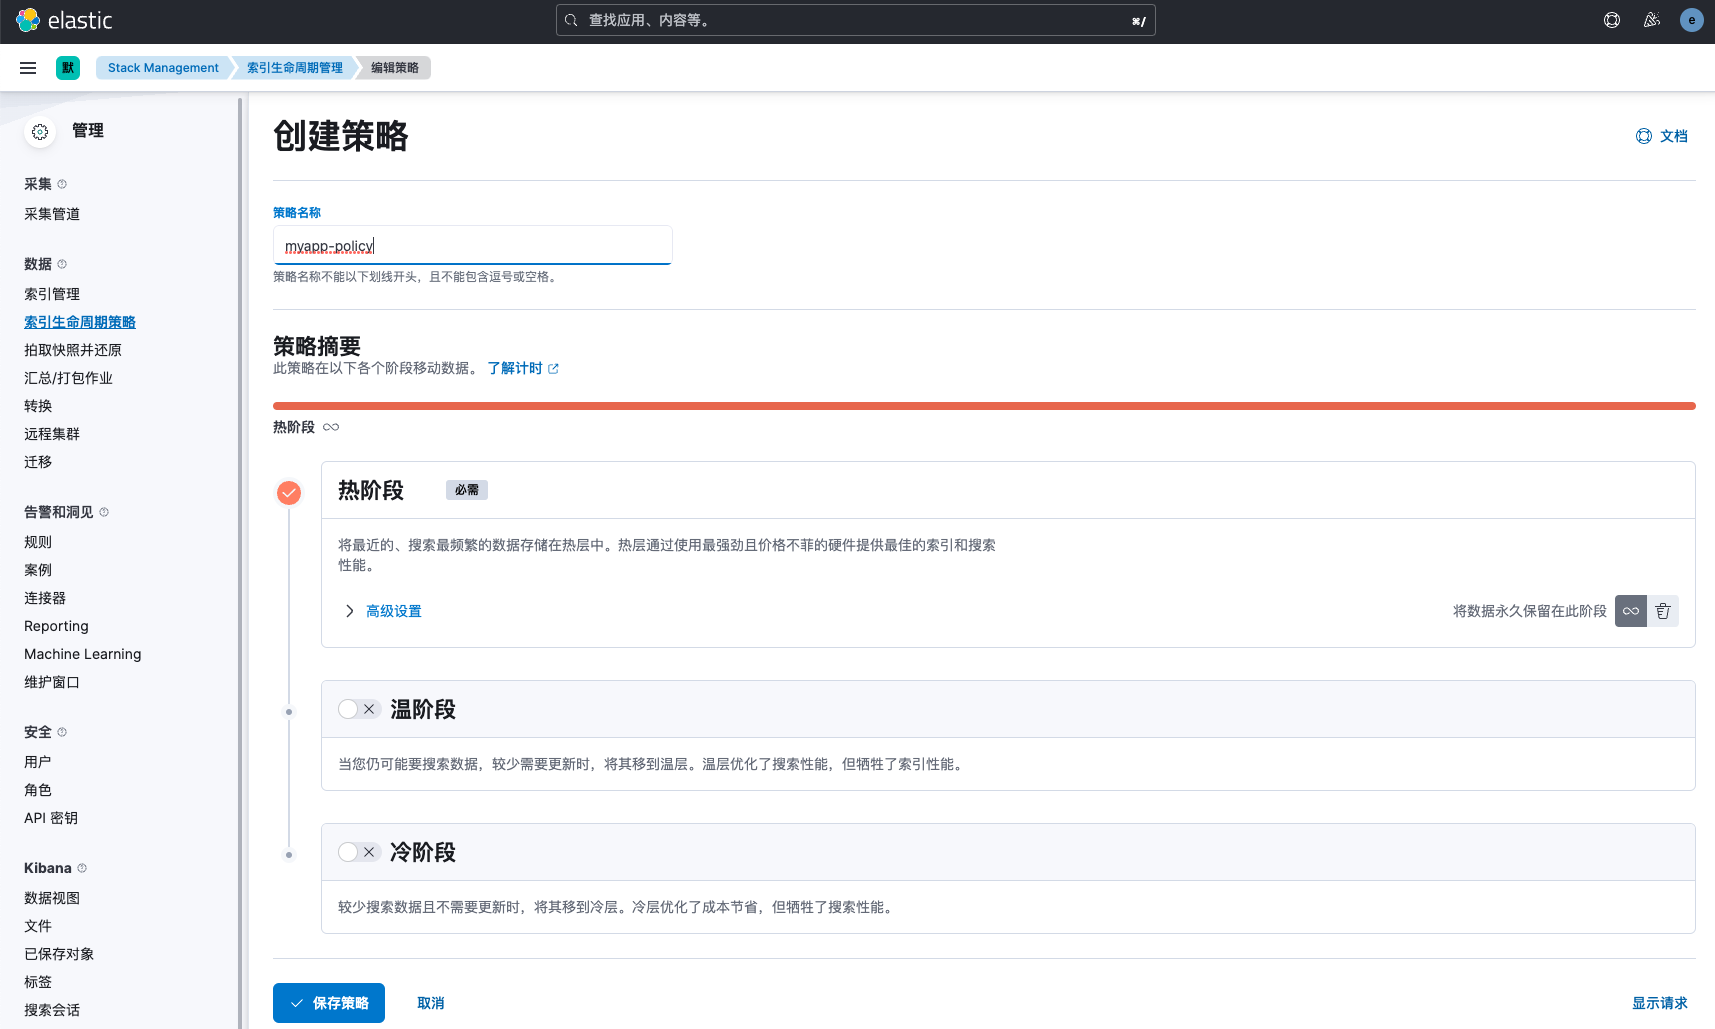The height and width of the screenshot is (1029, 1715).
Task: Open the hamburger navigation menu
Action: (x=28, y=68)
